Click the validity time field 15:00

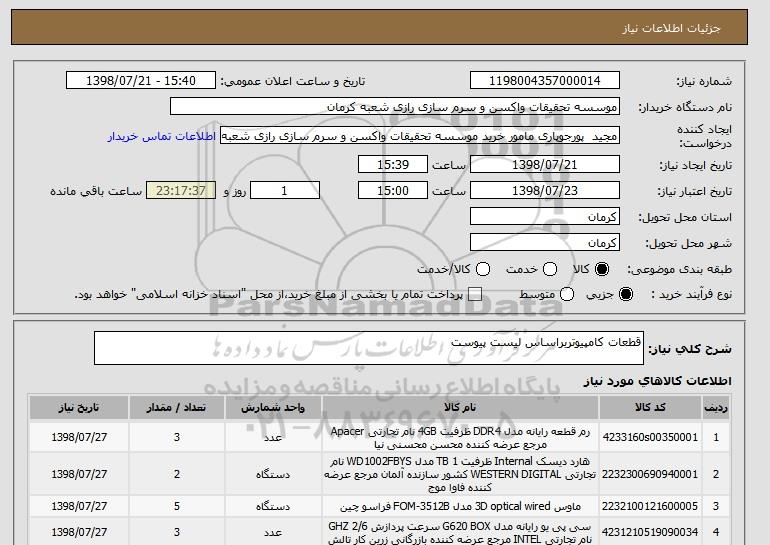[x=393, y=191]
